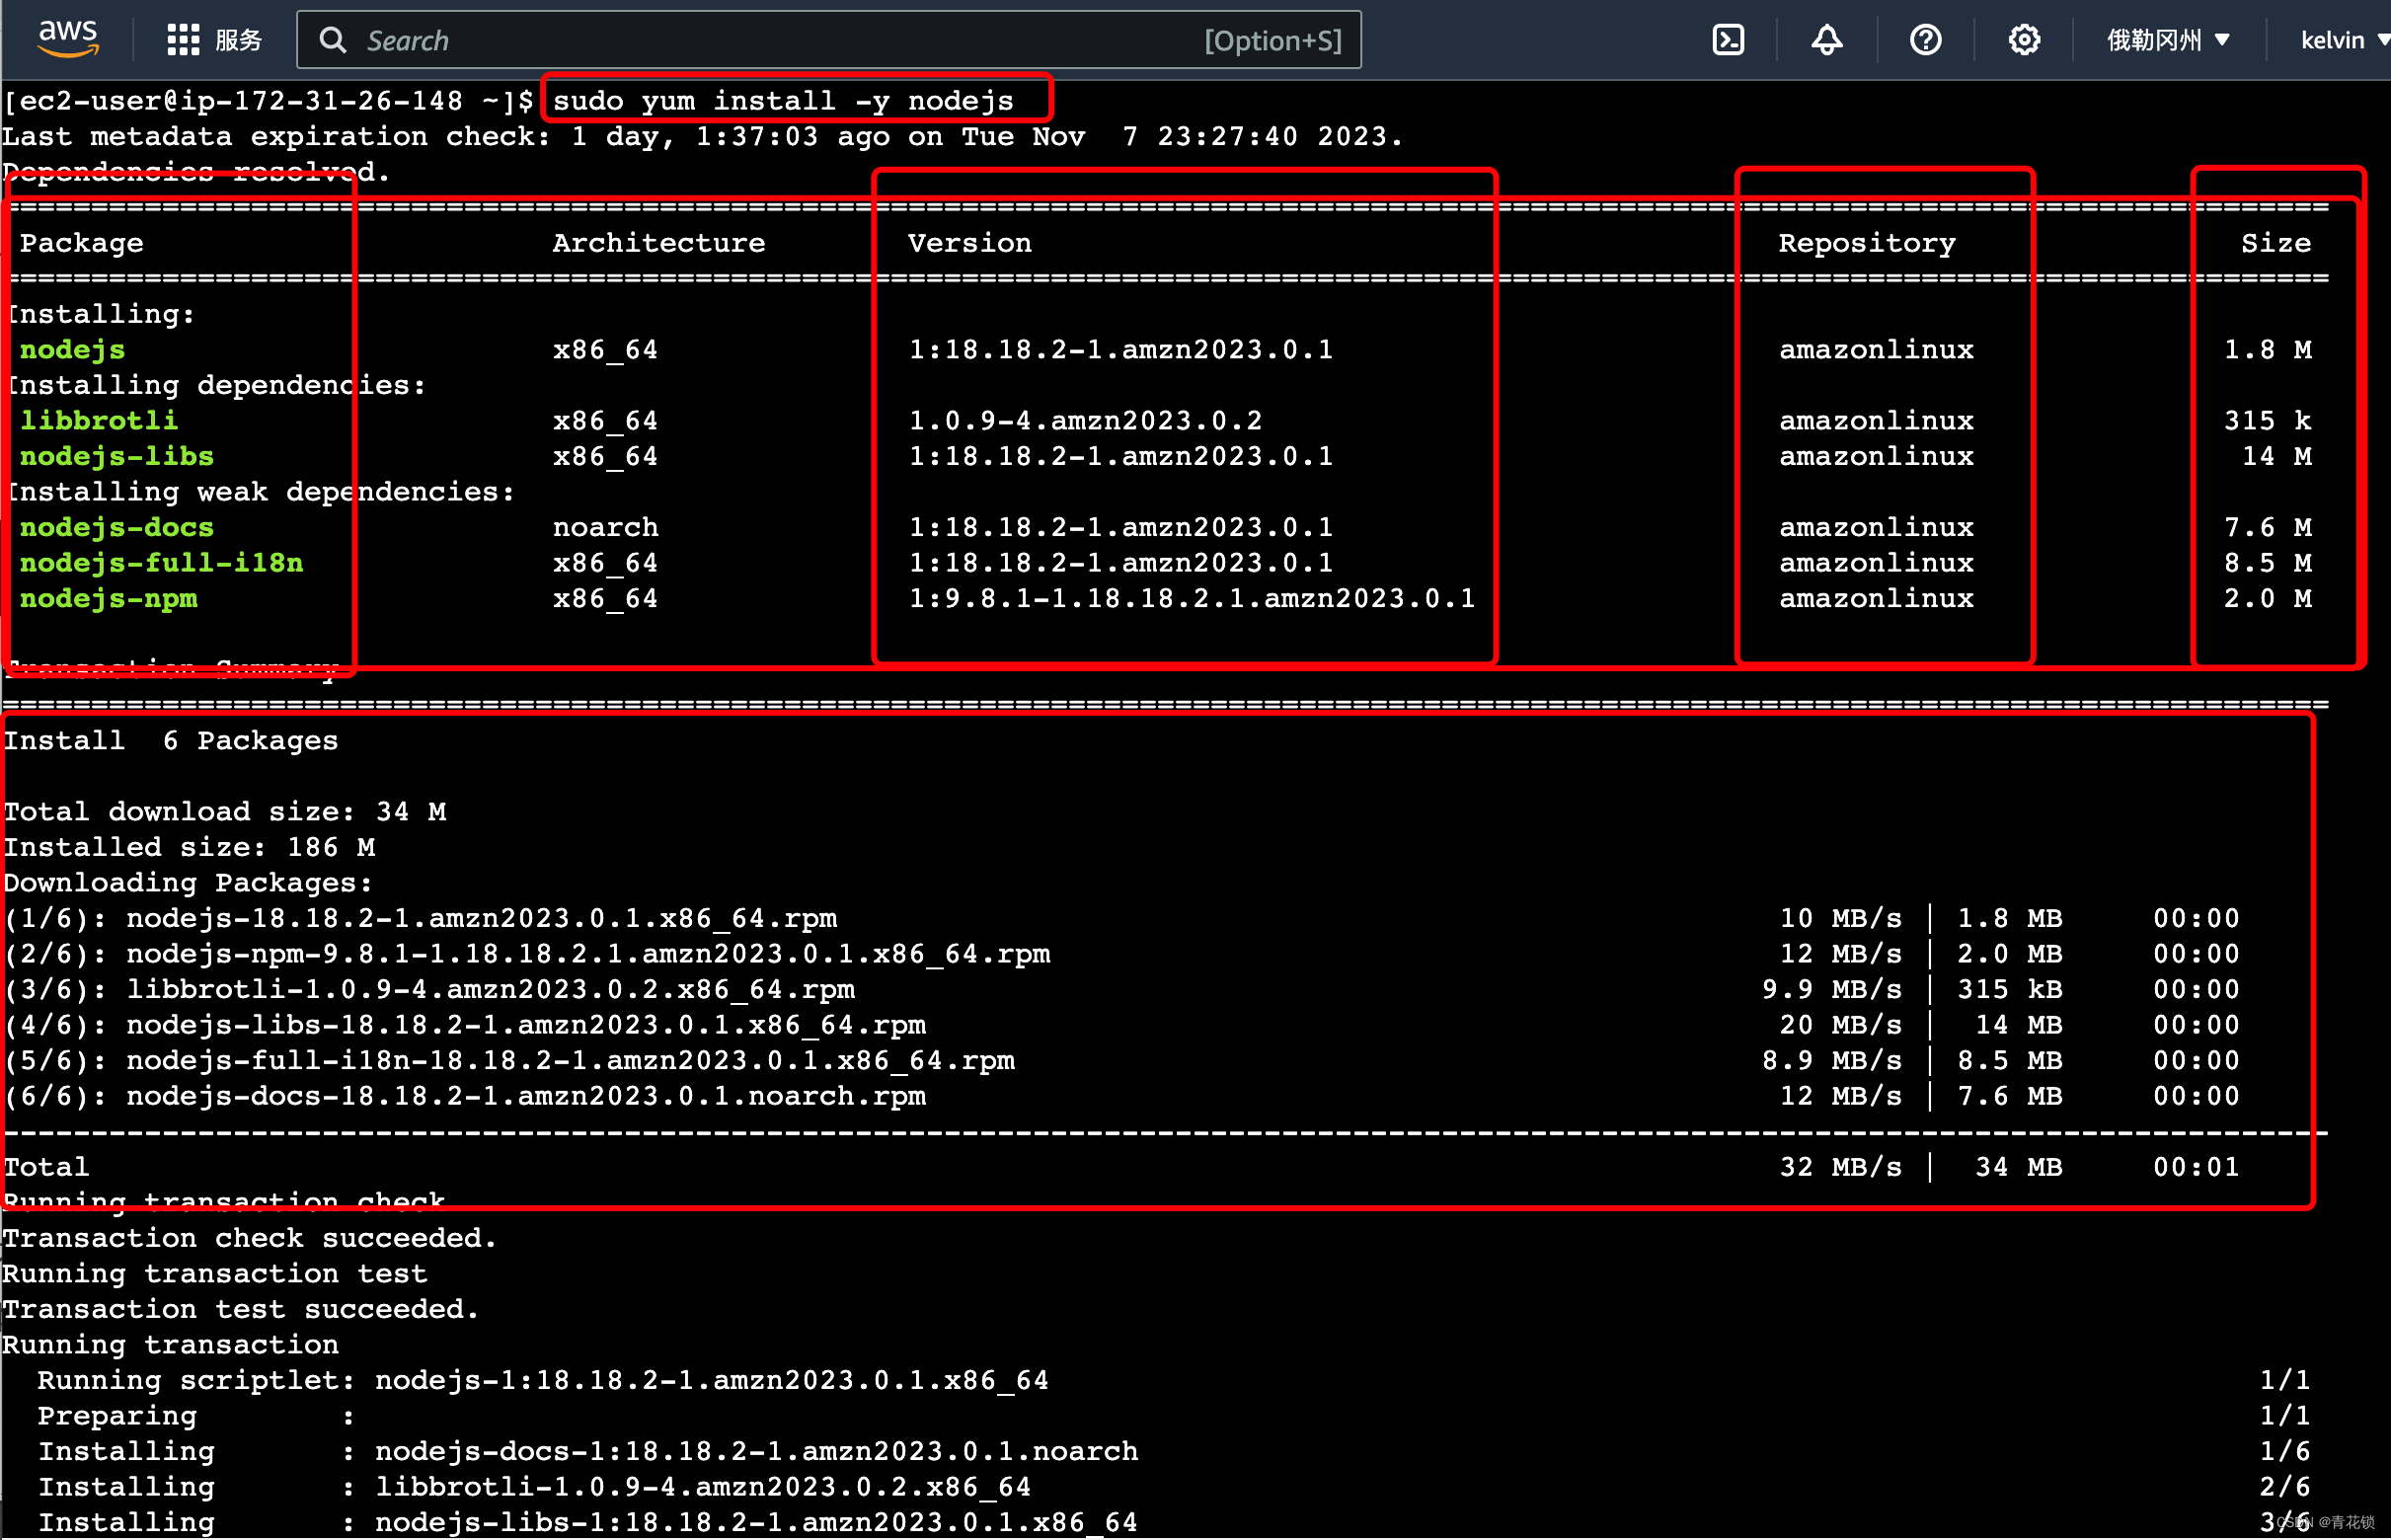Screen dimensions: 2391x1540
Task: Click the '(1/6): nodejs-18.18.2-1' download line
Action: pyautogui.click(x=1121, y=919)
